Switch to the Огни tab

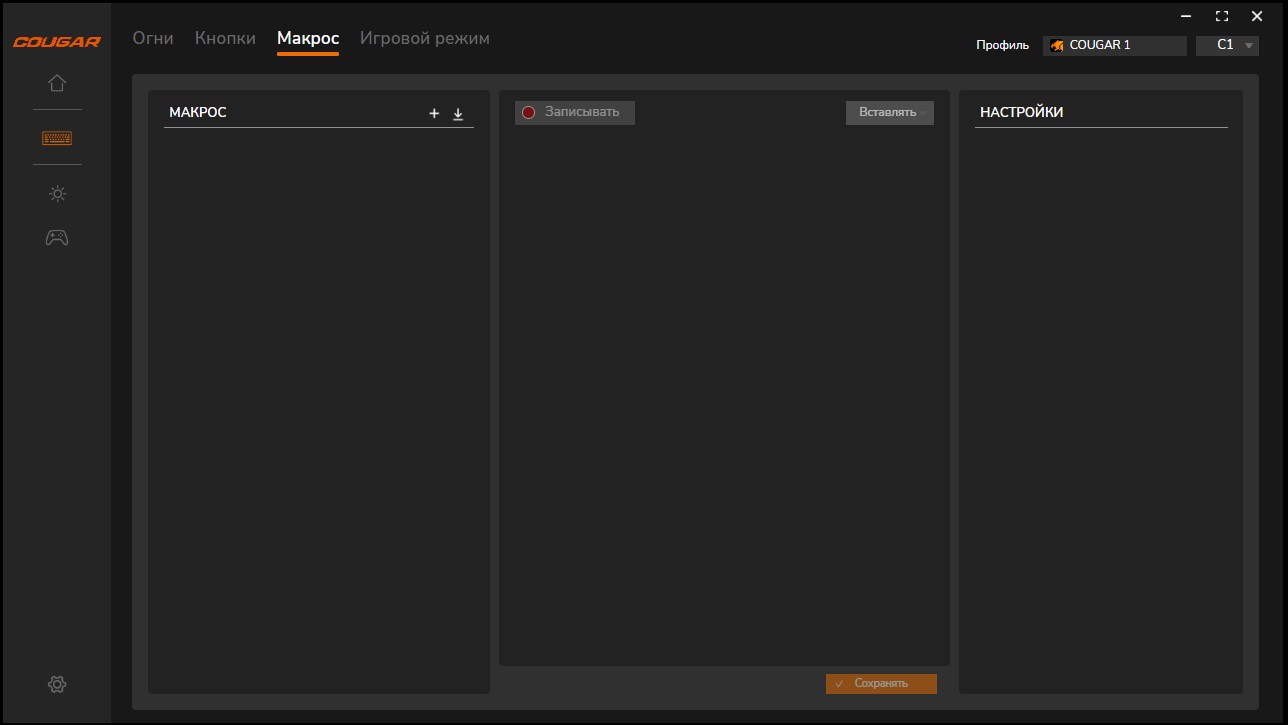(153, 38)
